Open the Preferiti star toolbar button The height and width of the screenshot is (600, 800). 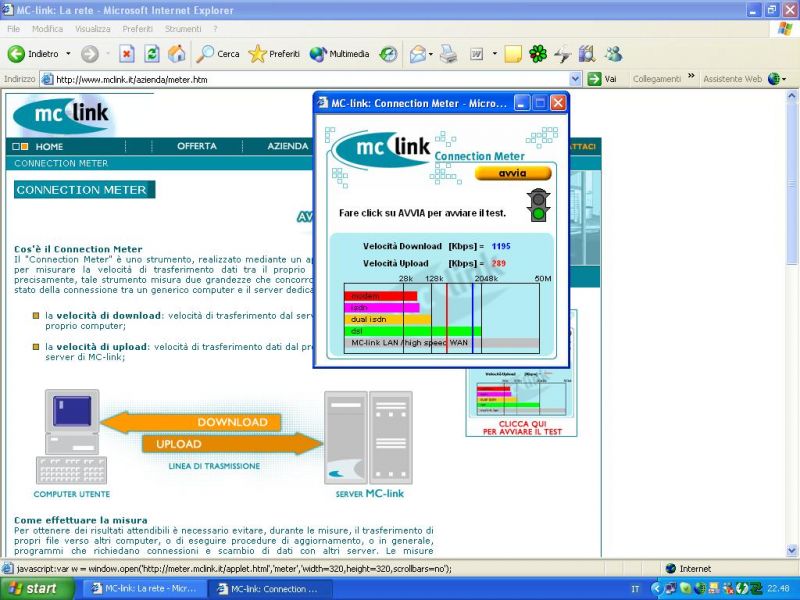pyautogui.click(x=274, y=54)
